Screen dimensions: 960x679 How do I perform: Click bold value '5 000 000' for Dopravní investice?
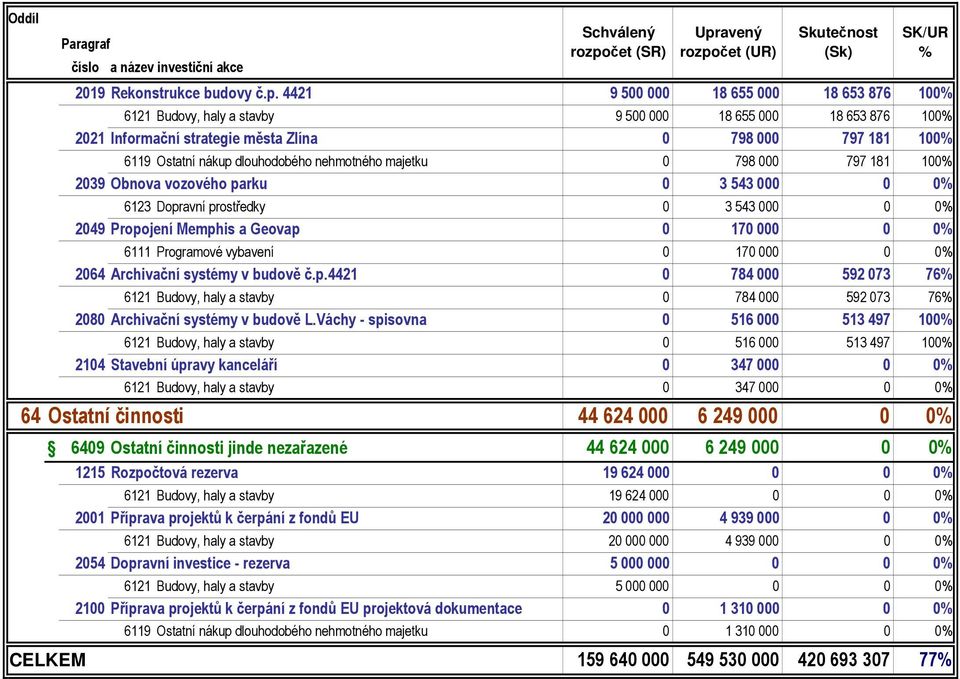coord(639,563)
